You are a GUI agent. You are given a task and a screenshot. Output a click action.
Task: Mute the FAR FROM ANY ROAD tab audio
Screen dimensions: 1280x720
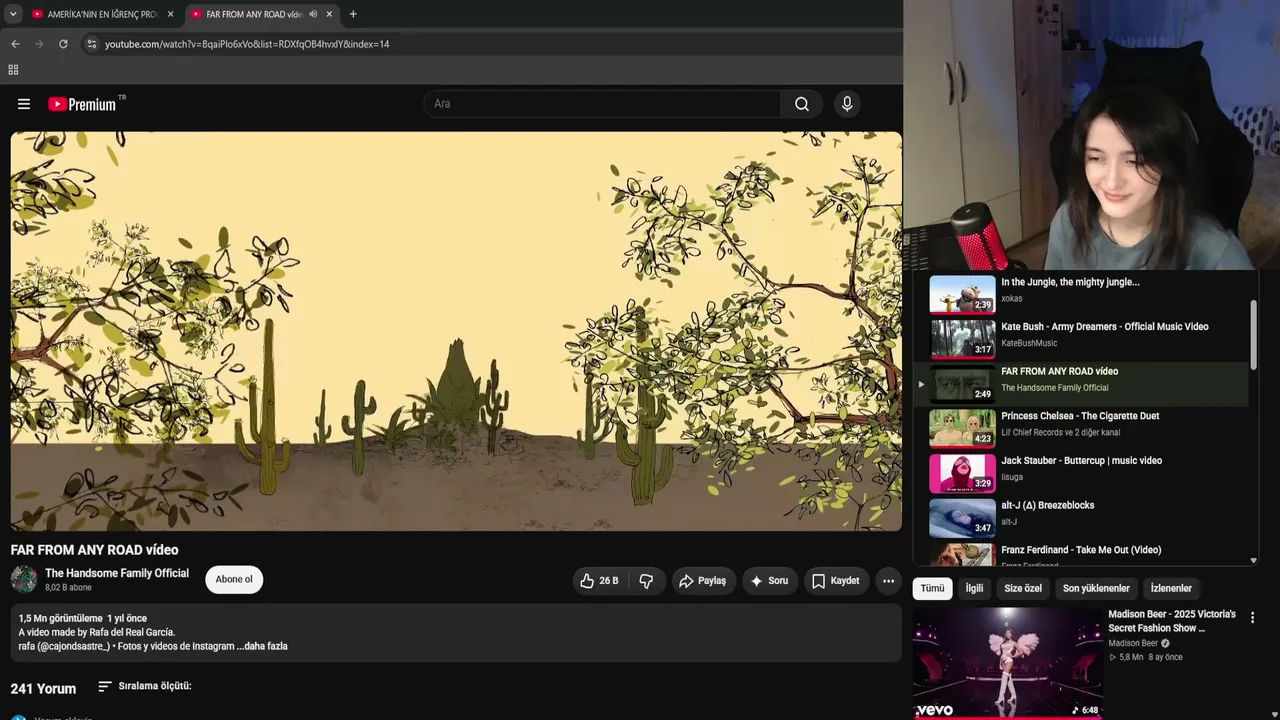313,14
